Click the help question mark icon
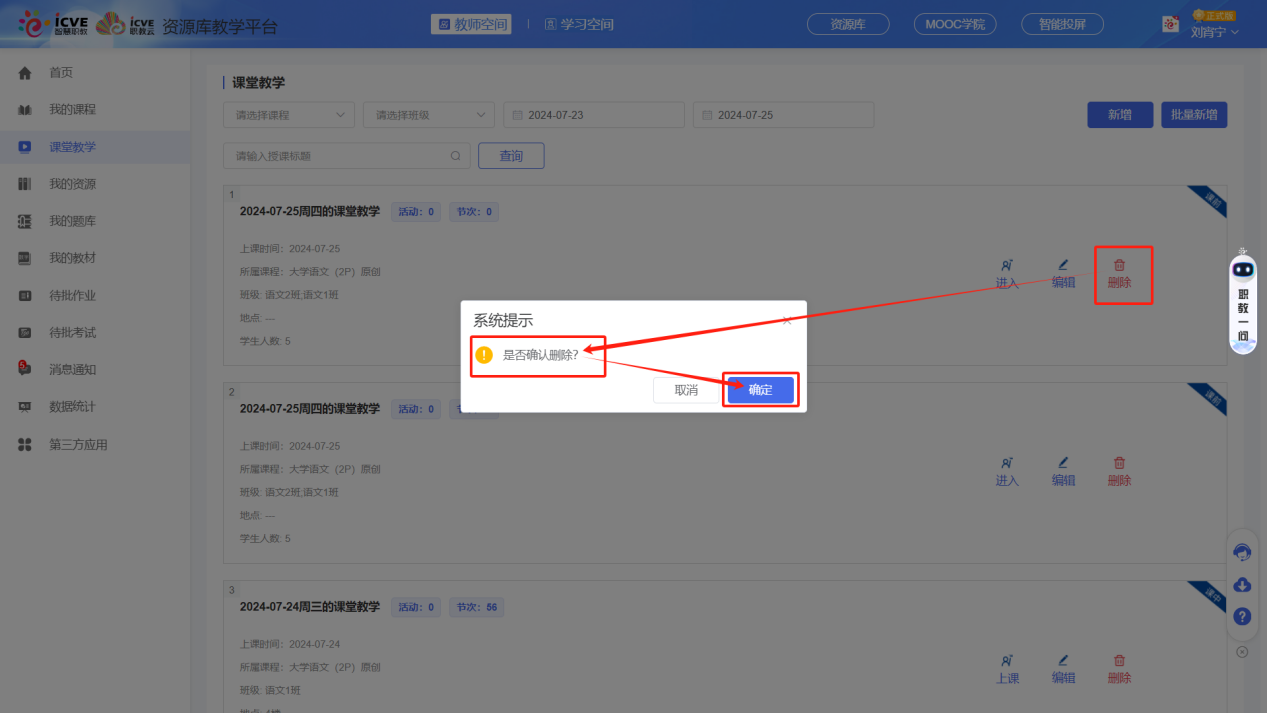The image size is (1267, 713). click(x=1242, y=617)
